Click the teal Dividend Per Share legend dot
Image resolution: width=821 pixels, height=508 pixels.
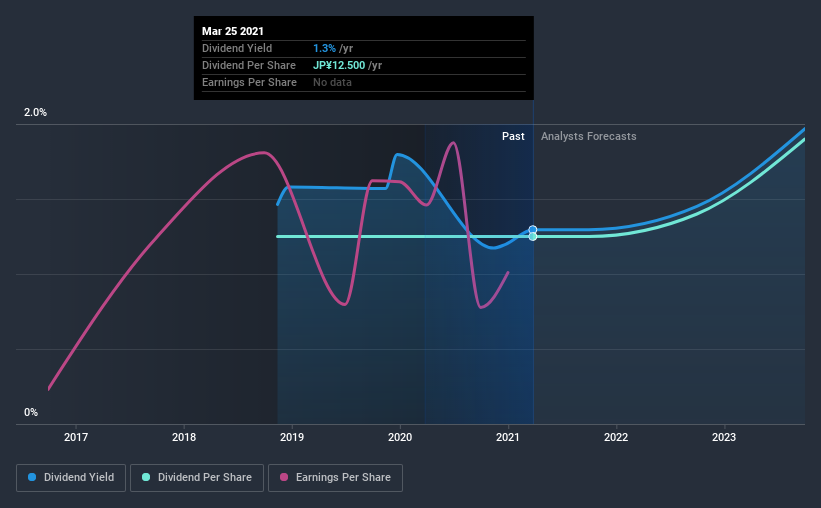point(146,477)
